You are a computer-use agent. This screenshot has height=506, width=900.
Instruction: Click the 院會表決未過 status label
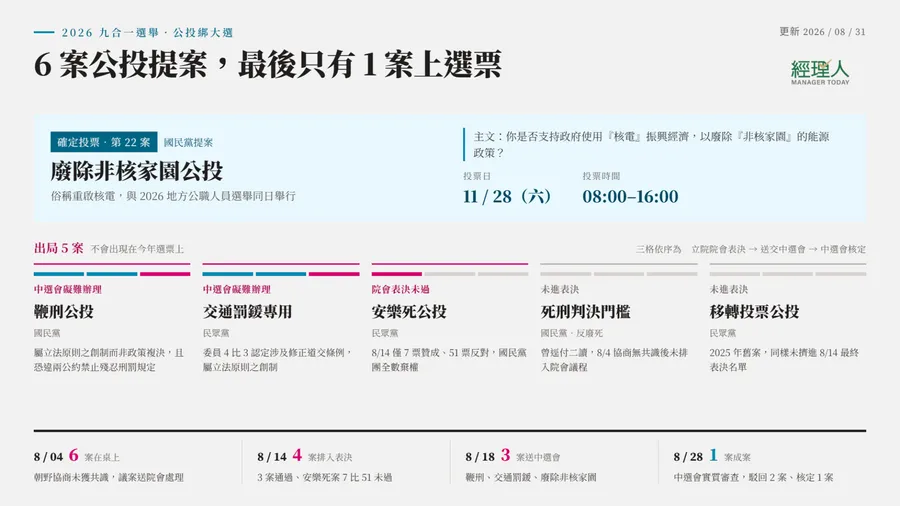(400, 289)
